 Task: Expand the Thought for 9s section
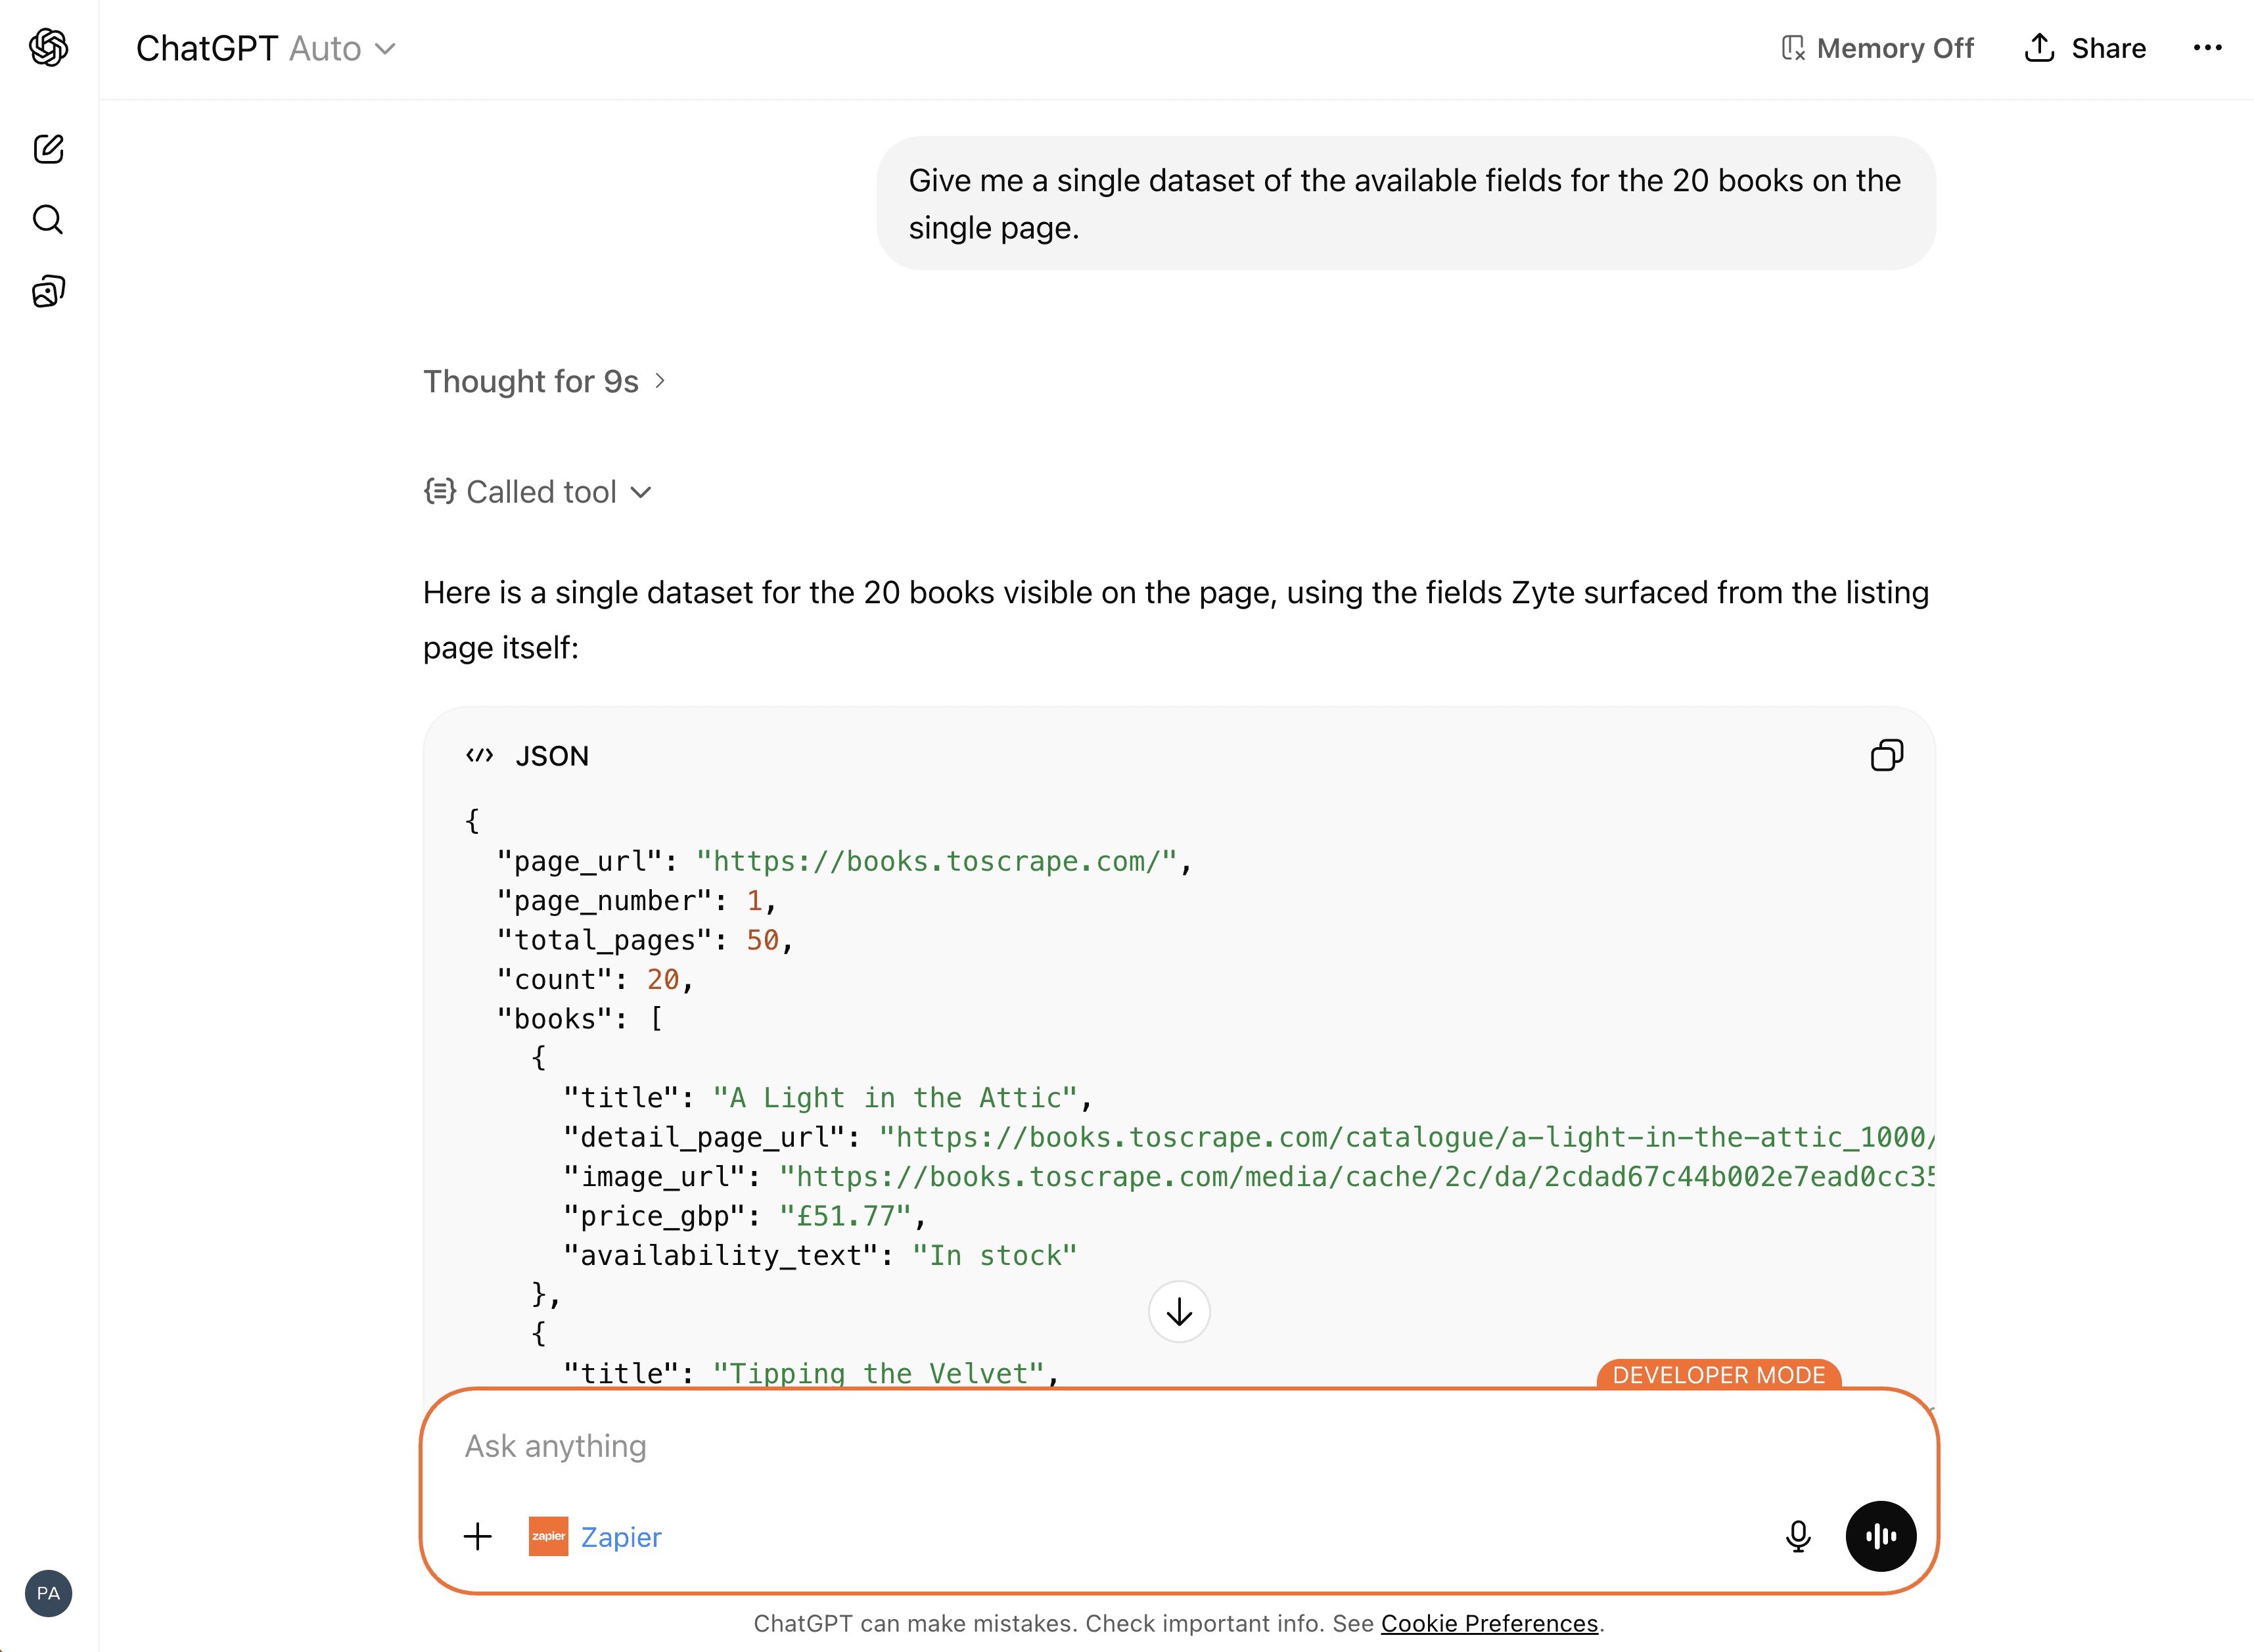(x=544, y=381)
